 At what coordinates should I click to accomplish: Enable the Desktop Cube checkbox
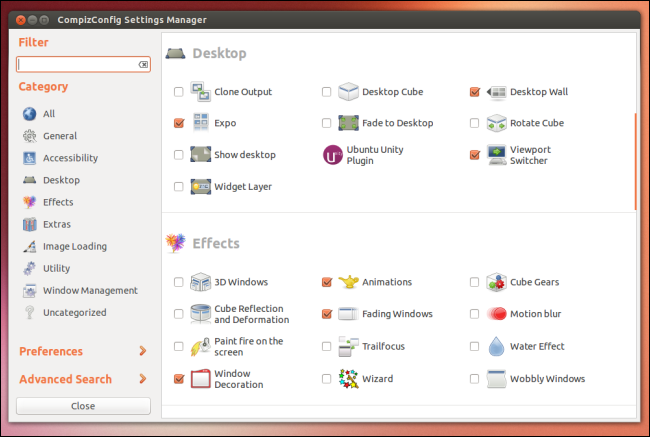point(327,92)
